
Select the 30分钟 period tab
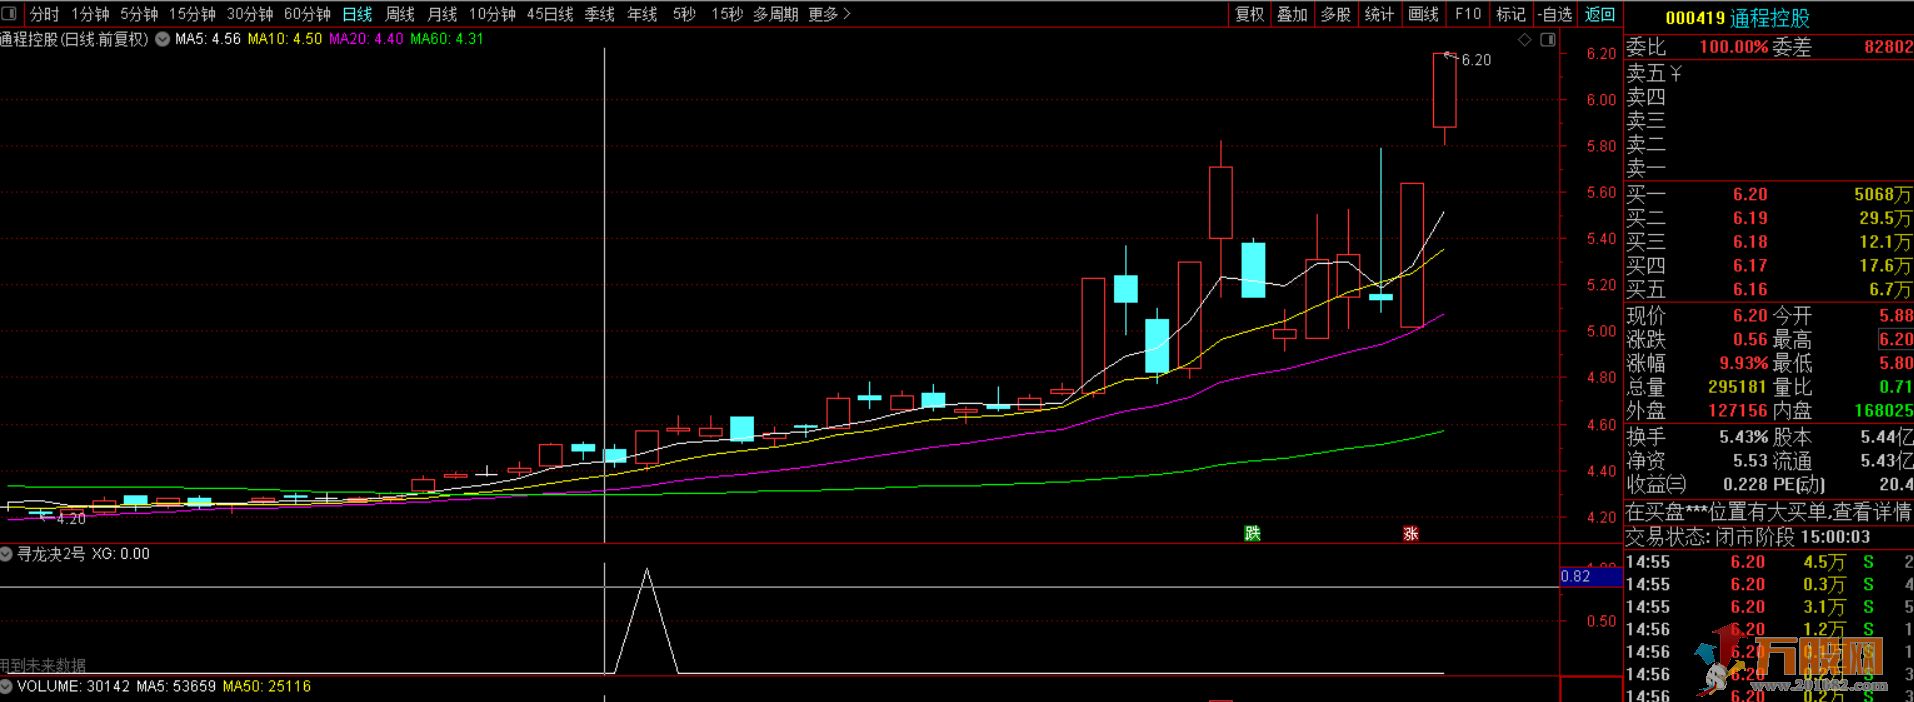click(250, 14)
